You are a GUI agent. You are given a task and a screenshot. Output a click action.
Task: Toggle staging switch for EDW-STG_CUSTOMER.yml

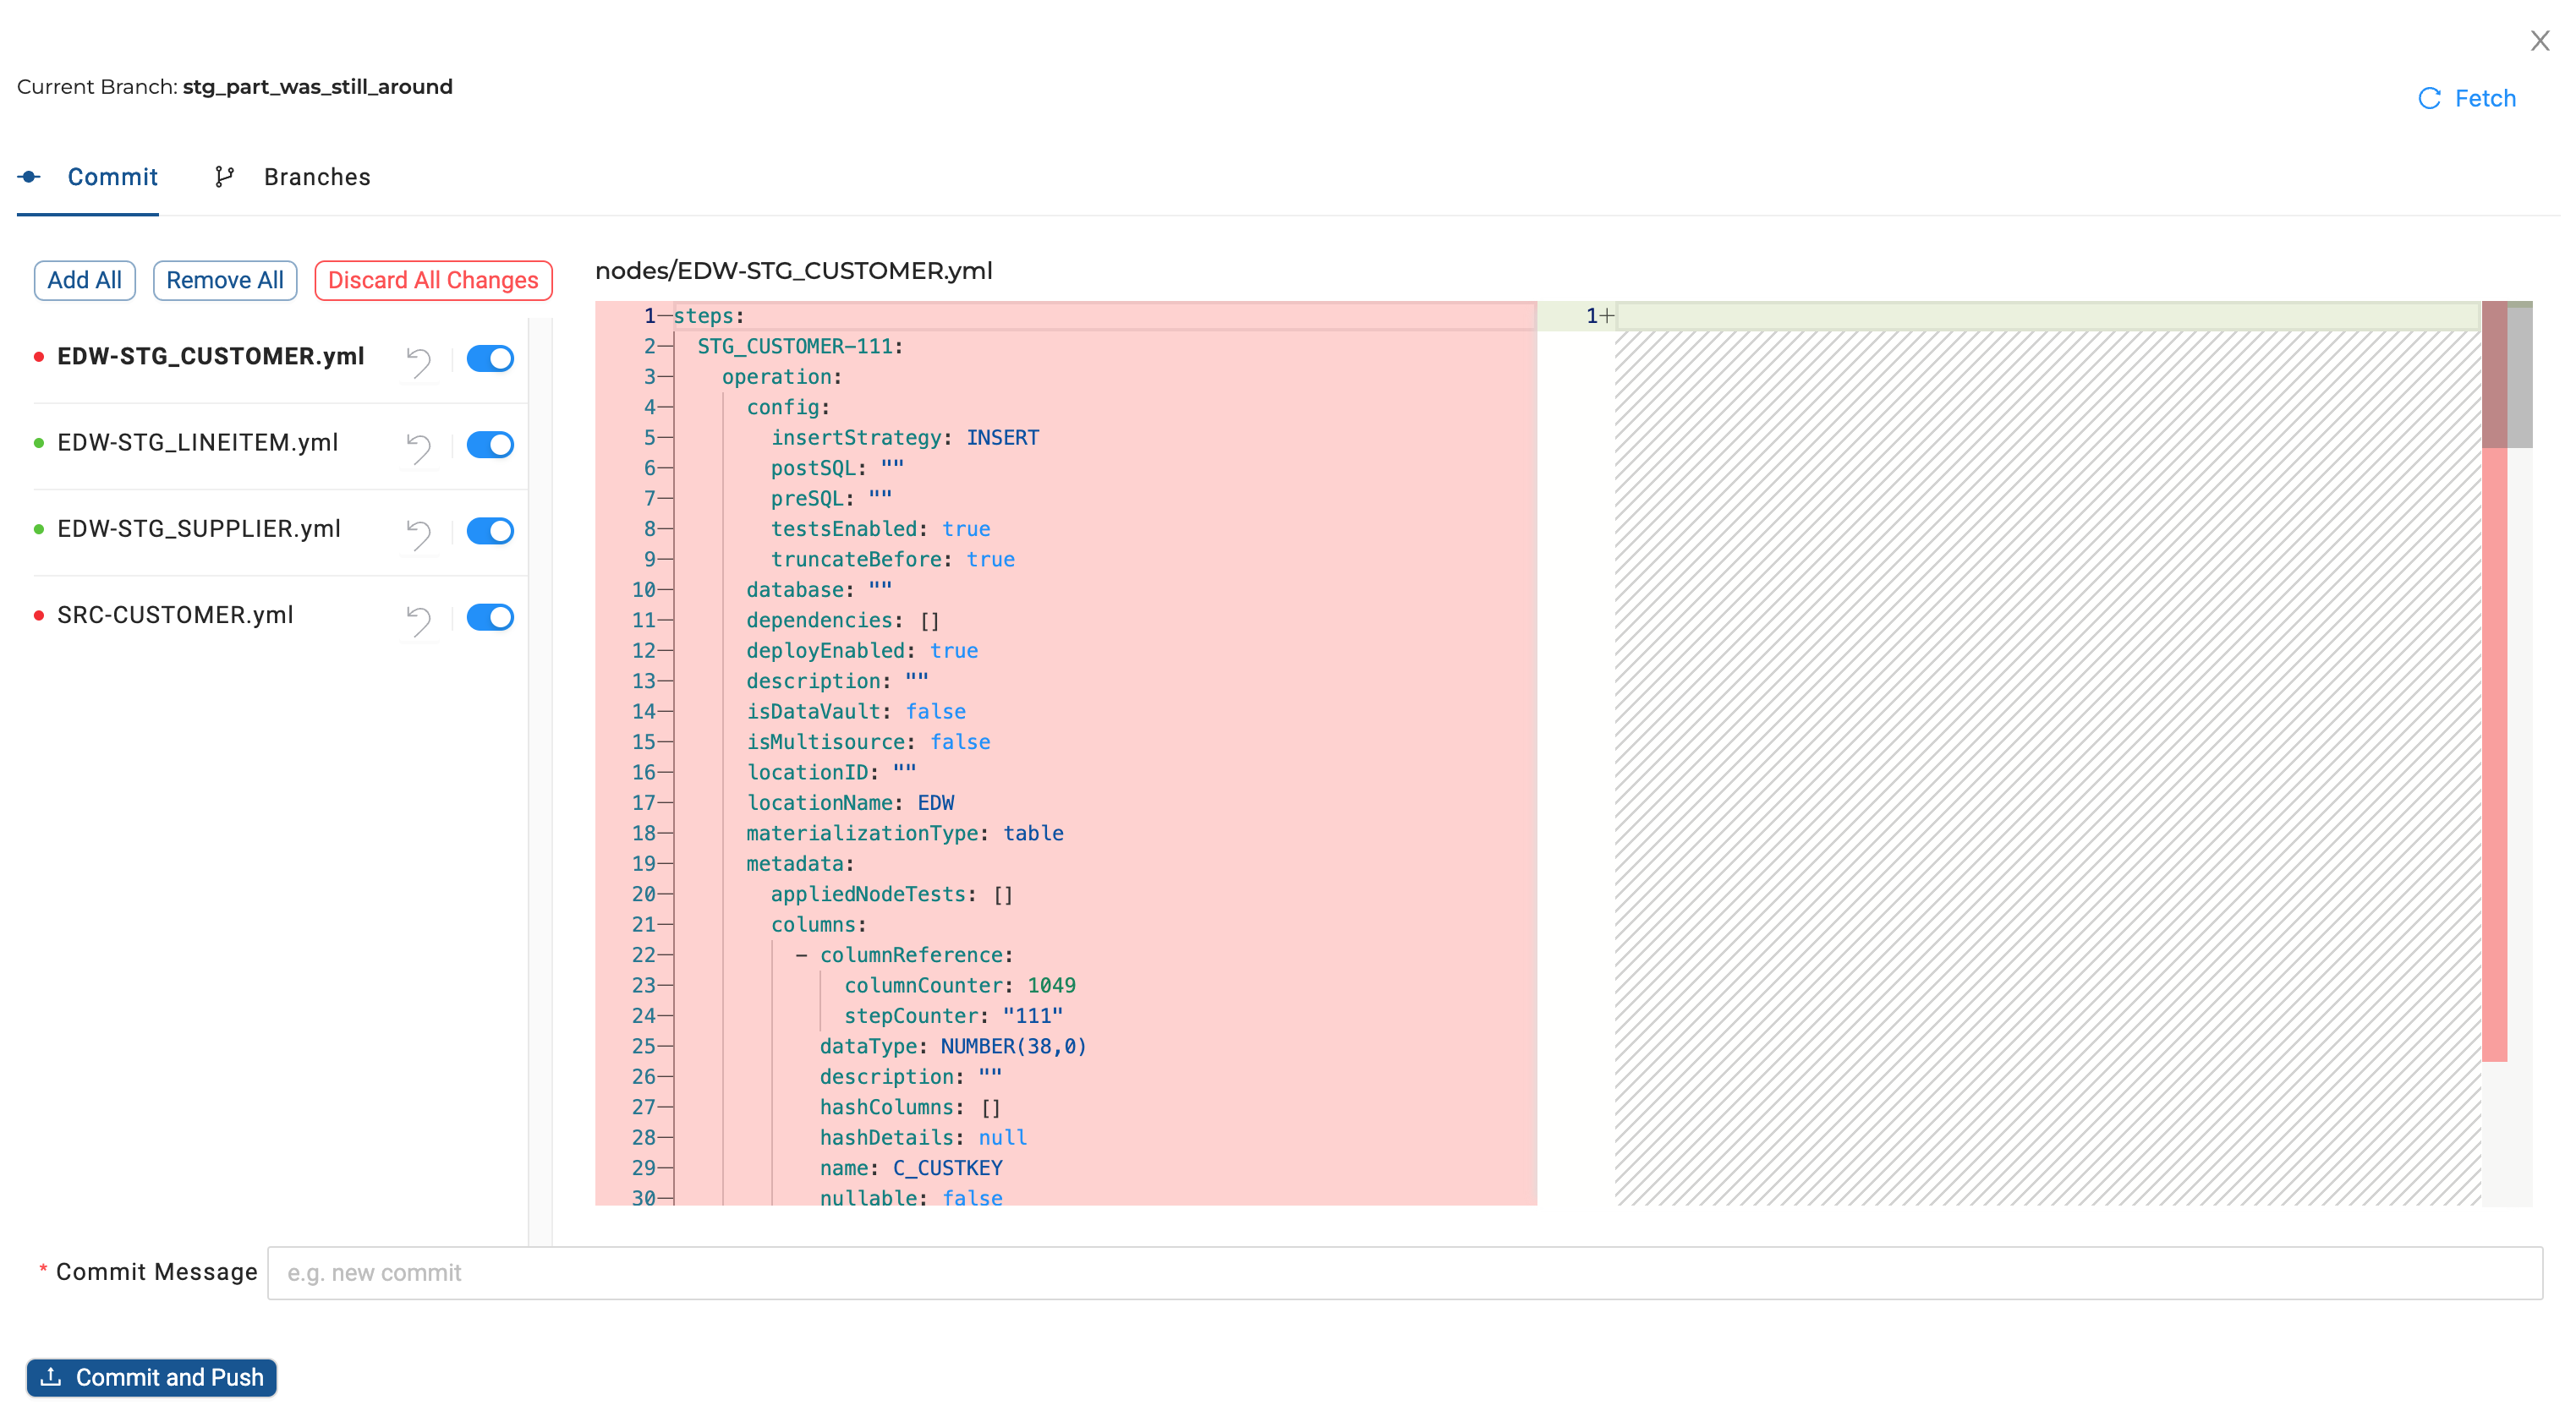(x=490, y=358)
